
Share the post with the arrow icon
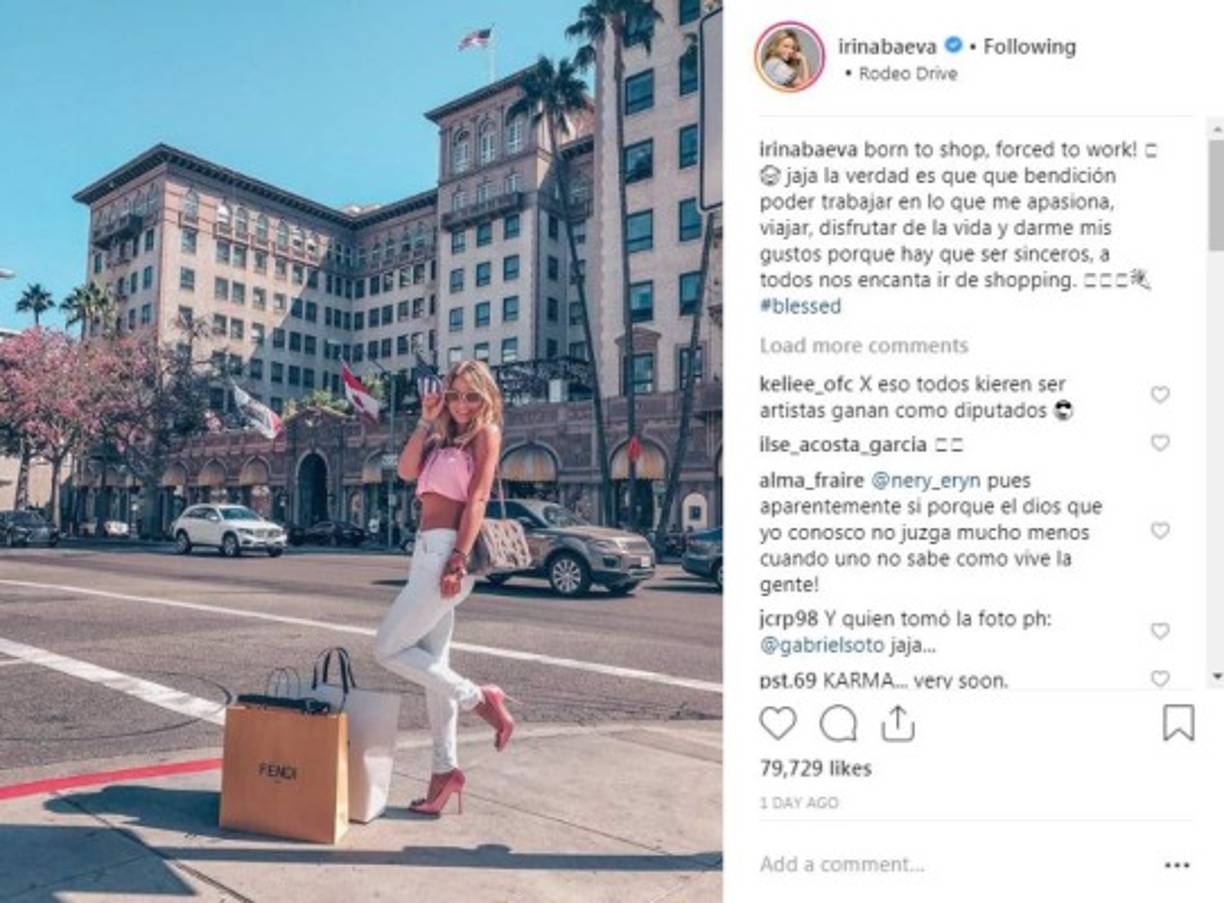point(898,723)
